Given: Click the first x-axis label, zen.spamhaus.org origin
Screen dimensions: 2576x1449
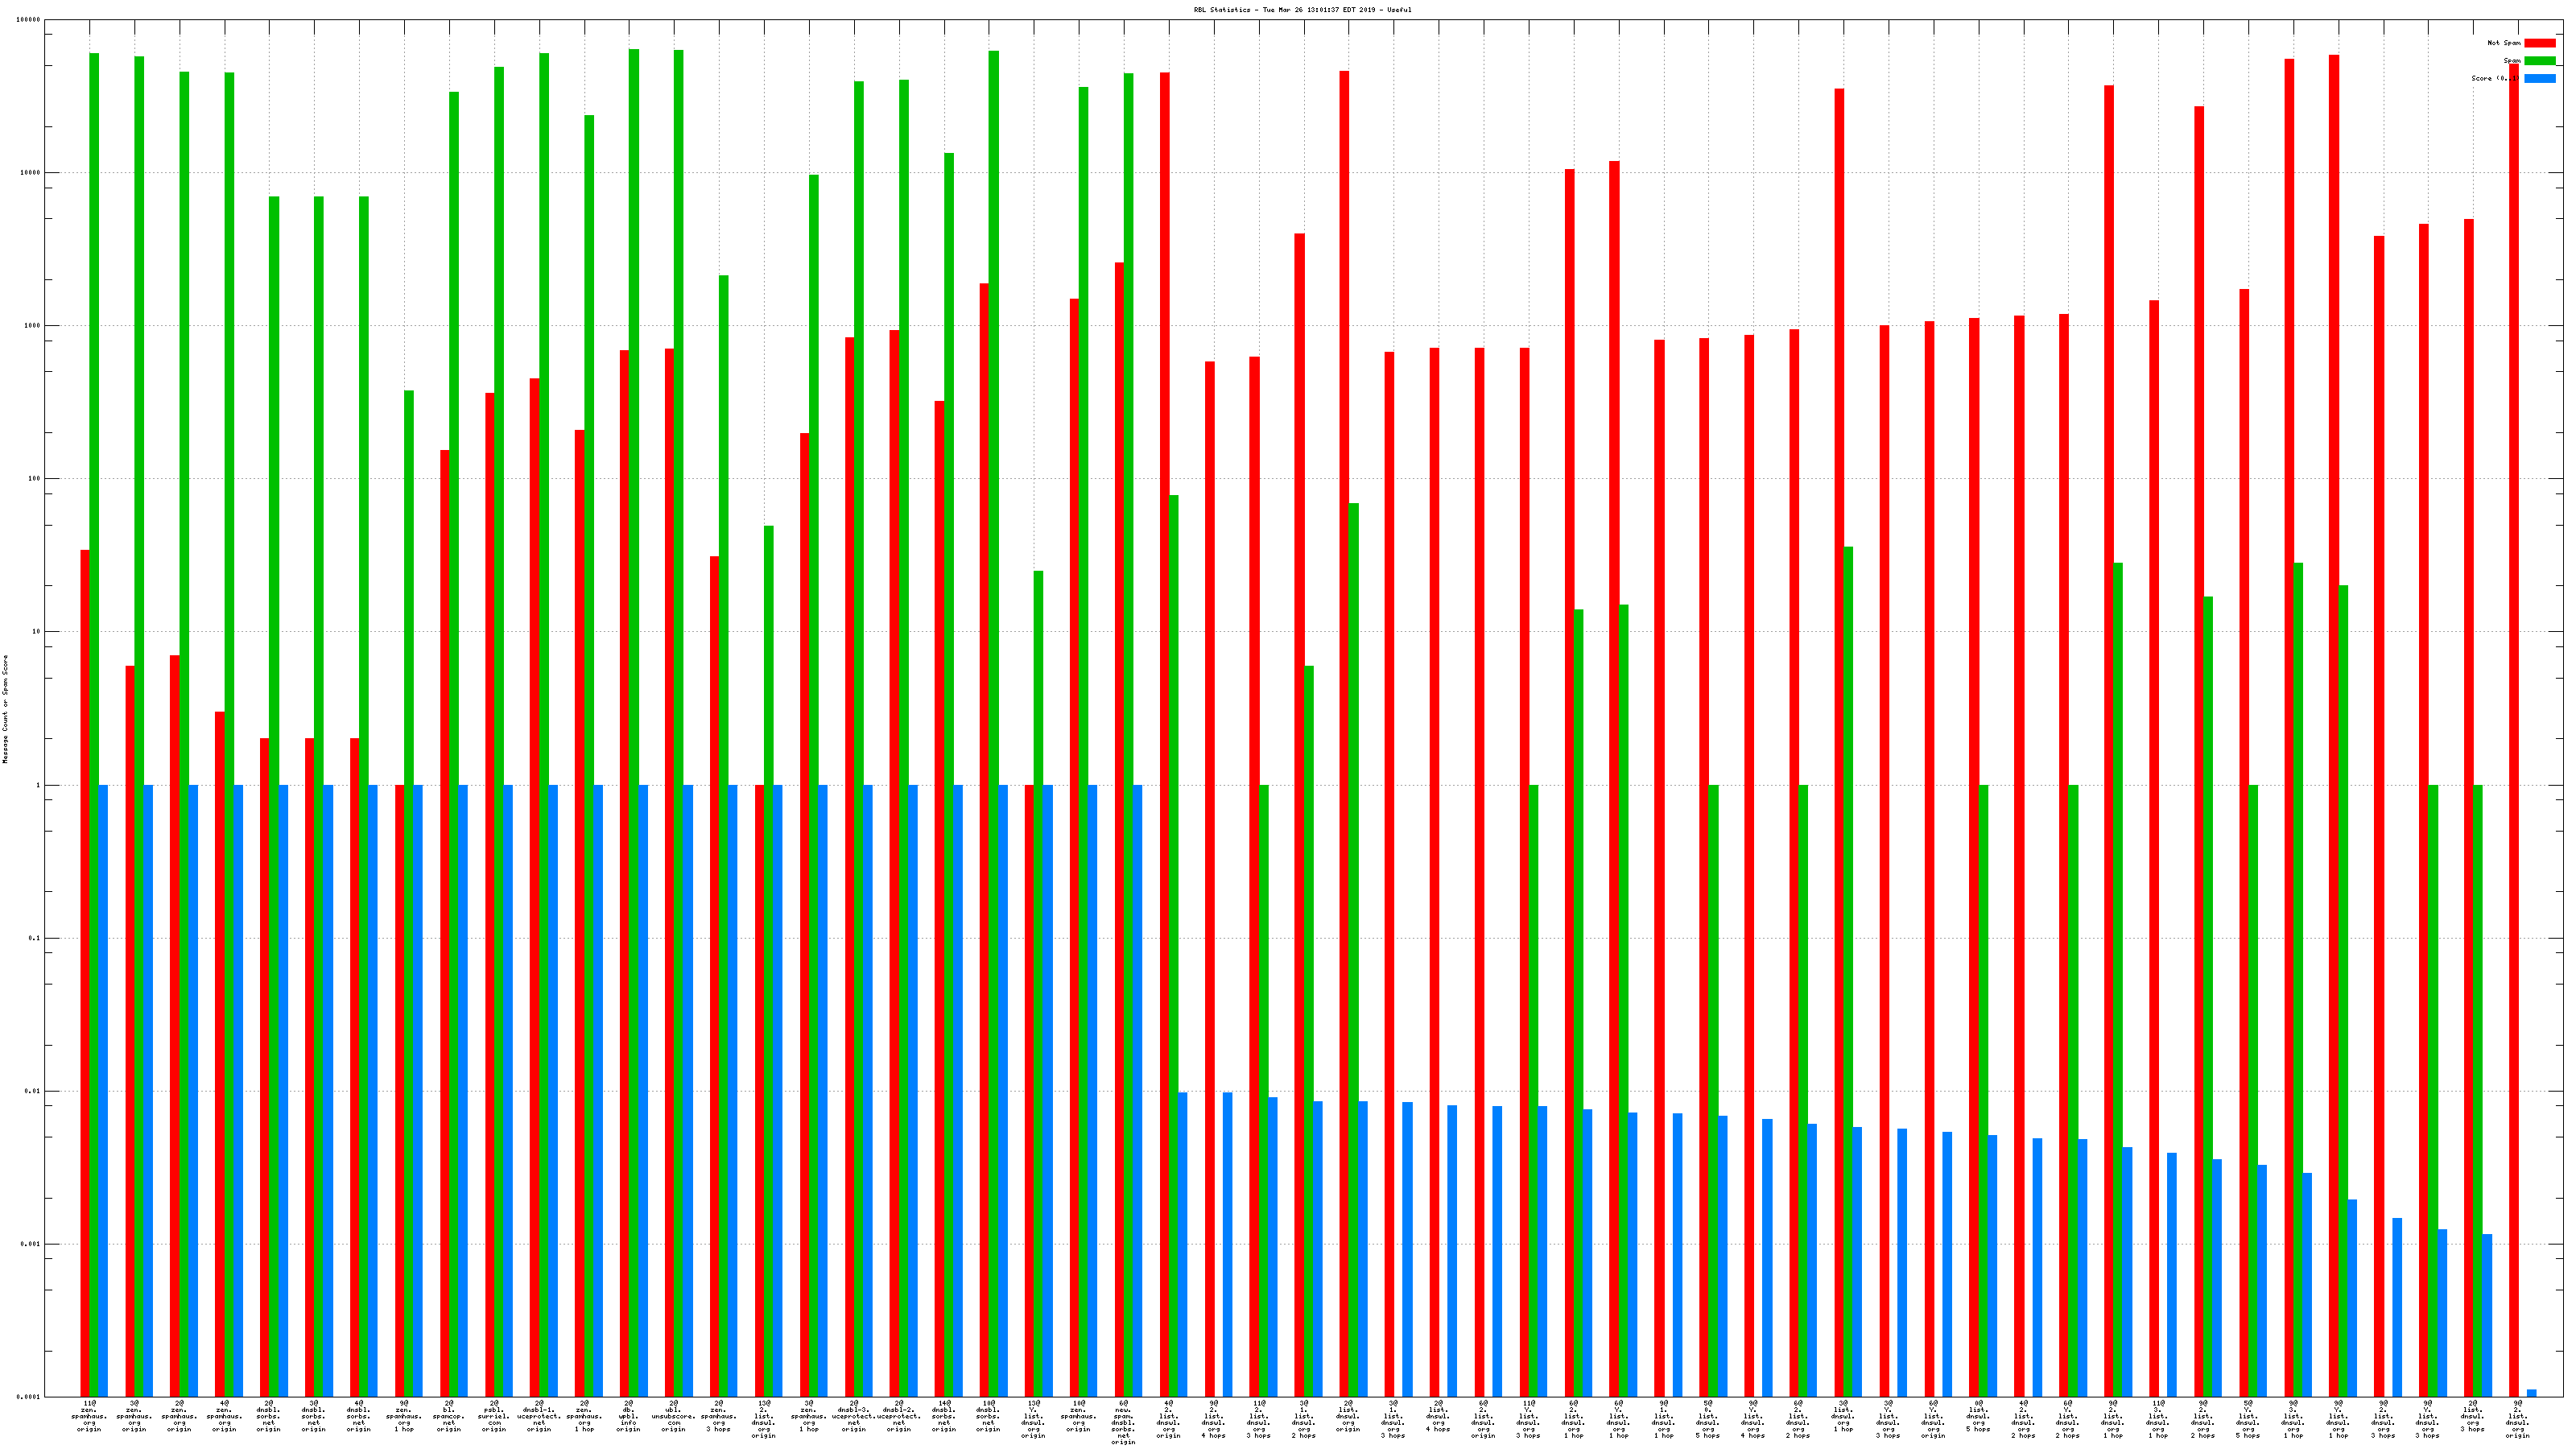Looking at the screenshot, I should 89,1416.
